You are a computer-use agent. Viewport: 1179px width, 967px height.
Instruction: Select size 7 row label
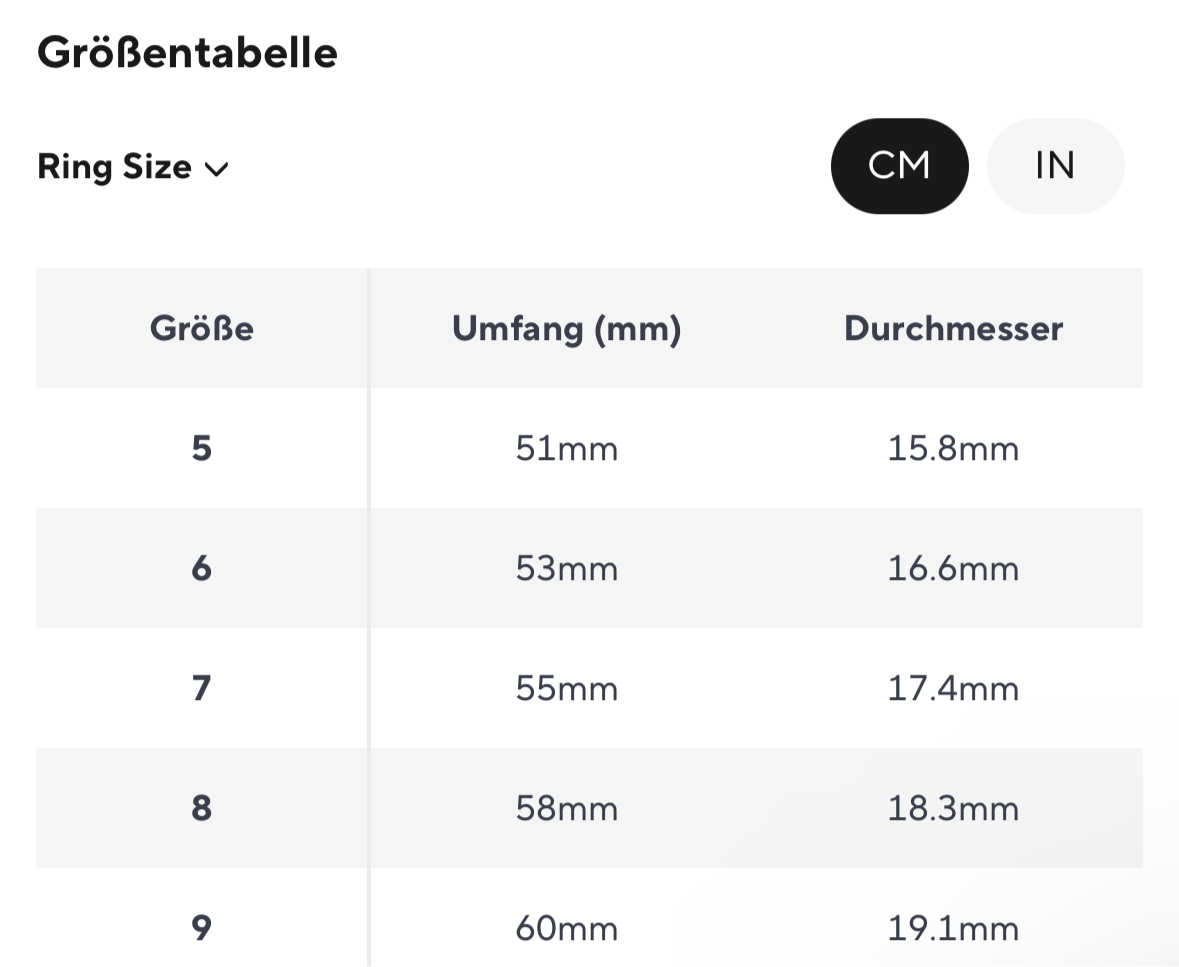202,688
